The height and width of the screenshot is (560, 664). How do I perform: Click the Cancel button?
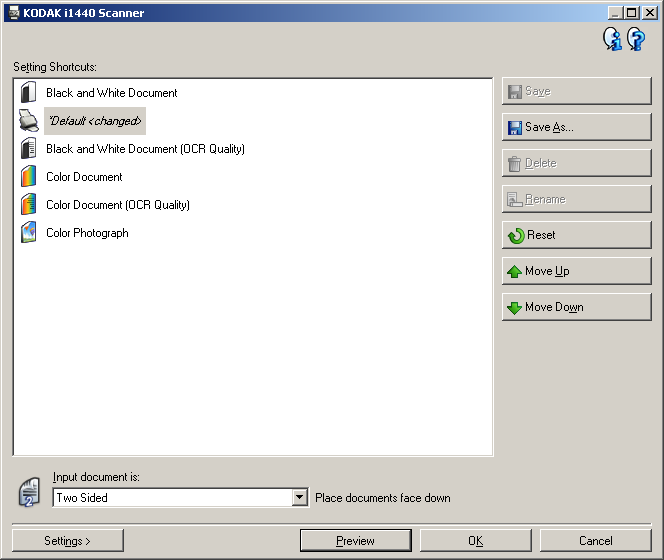[x=595, y=541]
